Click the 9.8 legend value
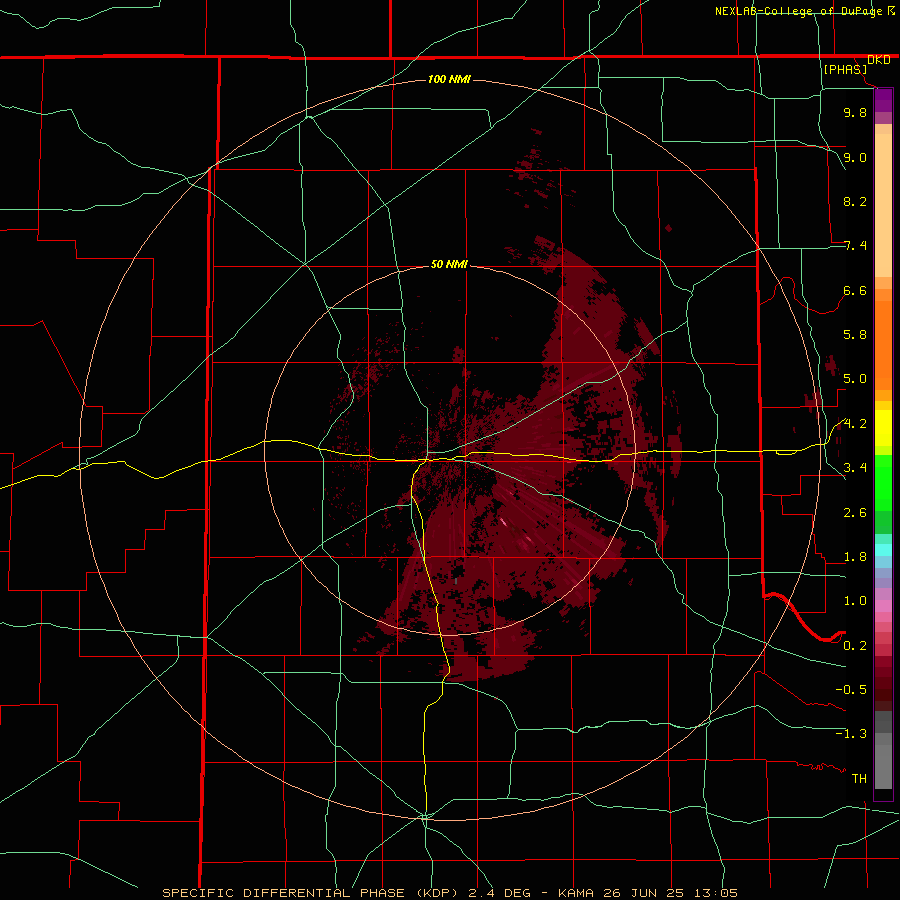Screen dimensions: 900x900 (855, 112)
